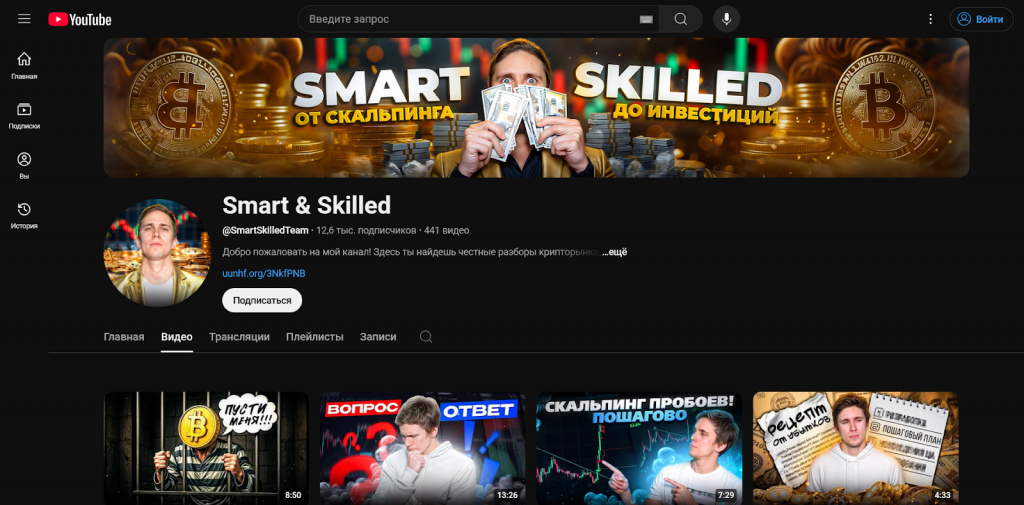
Task: Open the uunhf.org/3NkfPNB link
Action: [264, 273]
